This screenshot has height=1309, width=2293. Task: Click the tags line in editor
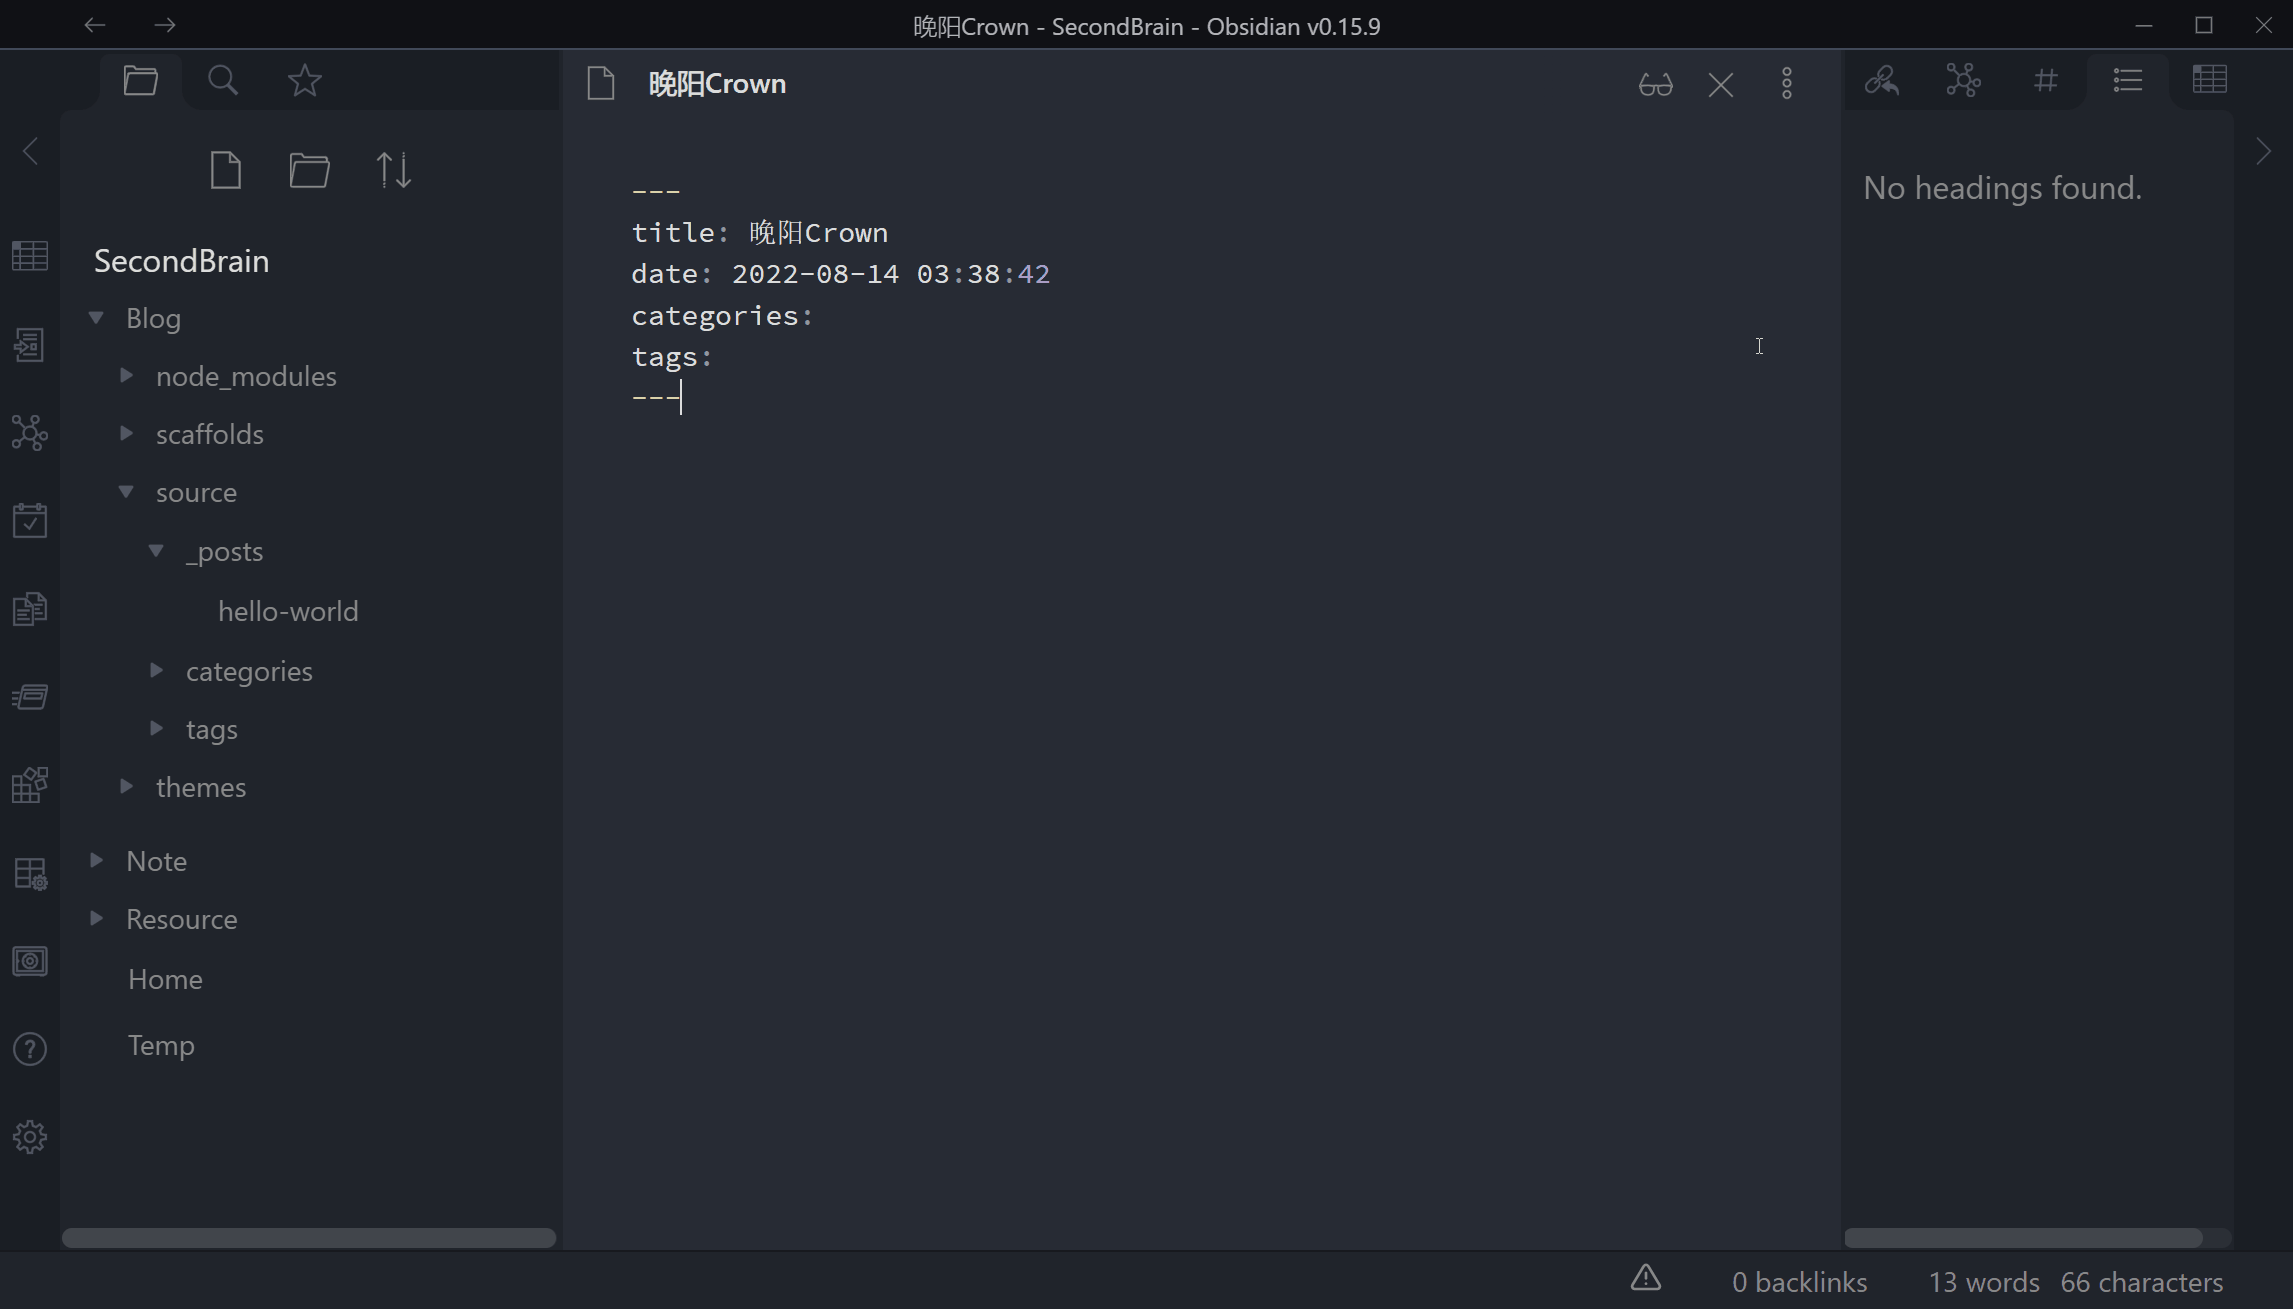[671, 357]
